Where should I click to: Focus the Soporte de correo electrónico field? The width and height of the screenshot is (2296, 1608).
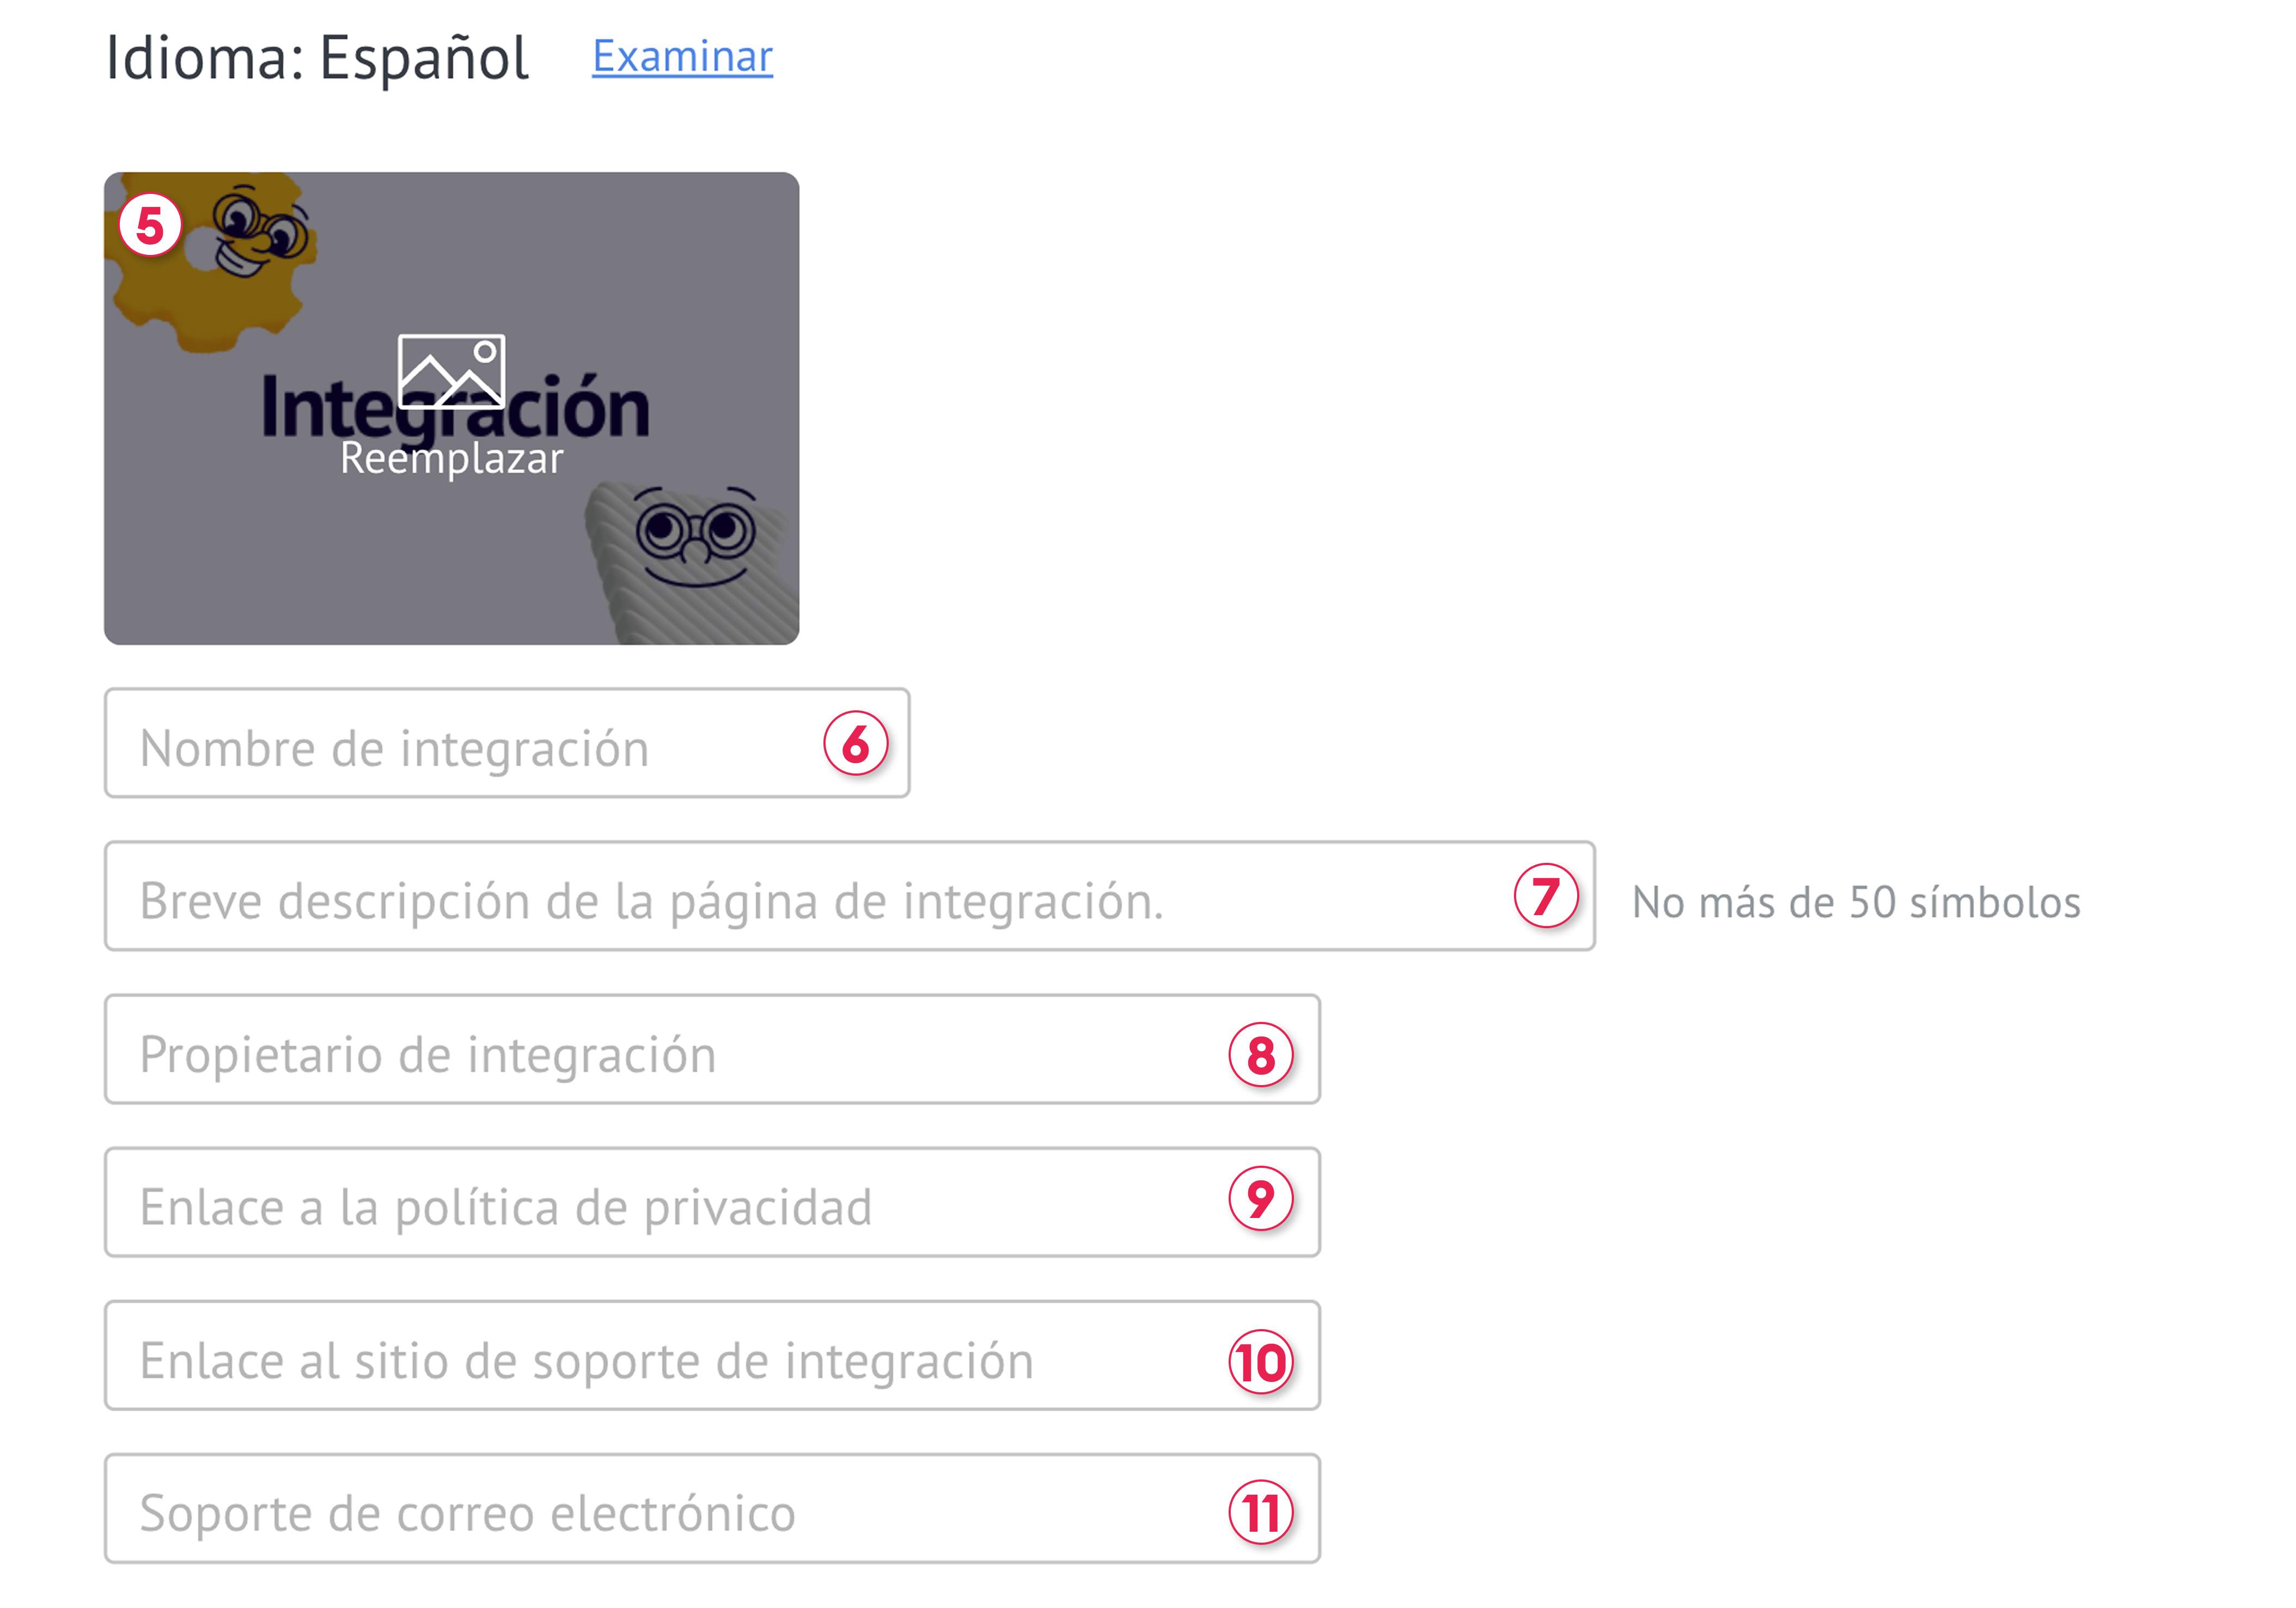(x=712, y=1508)
